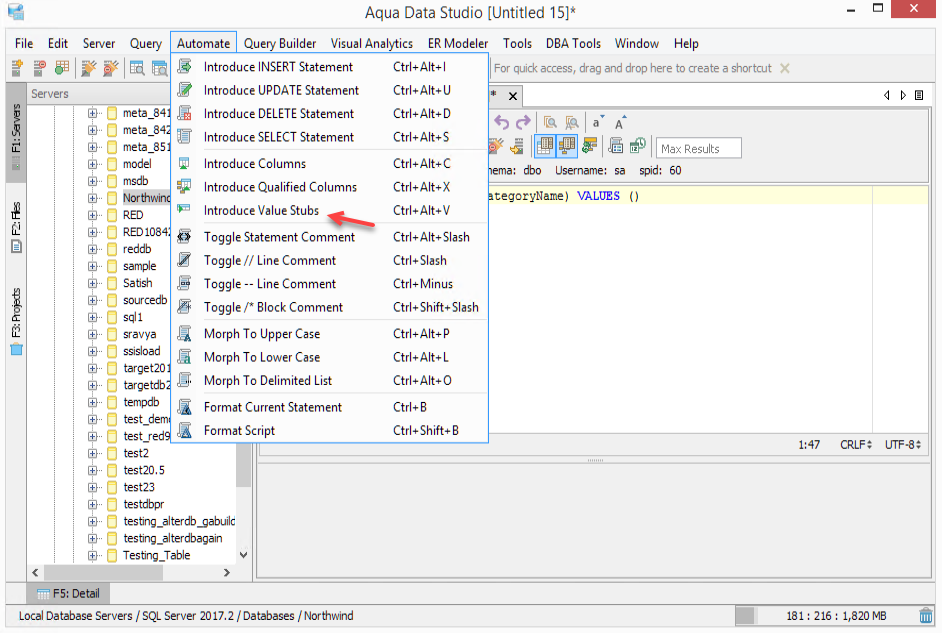Click the Introduce INSERT Statement icon
Screen dimensions: 942x633
185,66
